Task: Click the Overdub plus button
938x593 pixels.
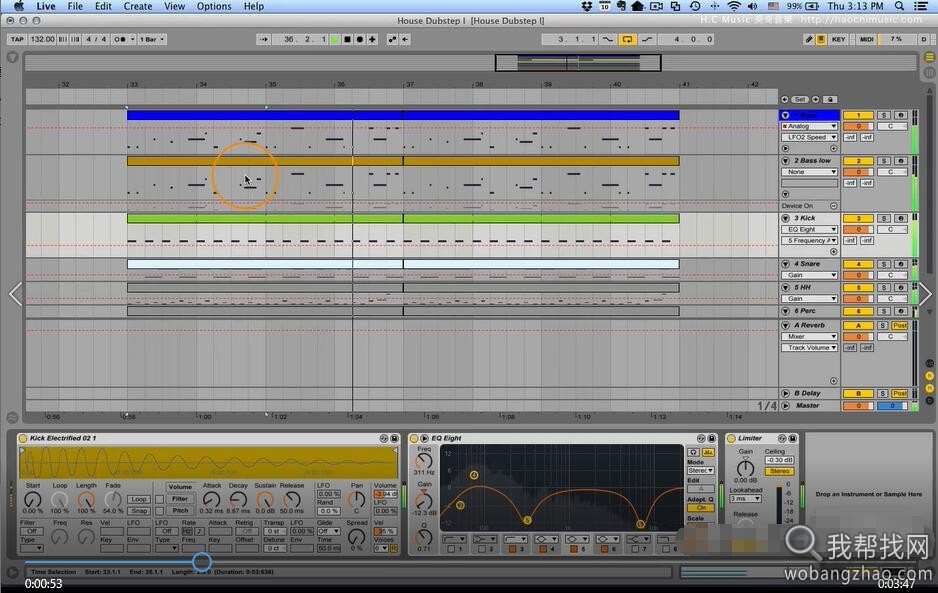Action: pyautogui.click(x=373, y=39)
